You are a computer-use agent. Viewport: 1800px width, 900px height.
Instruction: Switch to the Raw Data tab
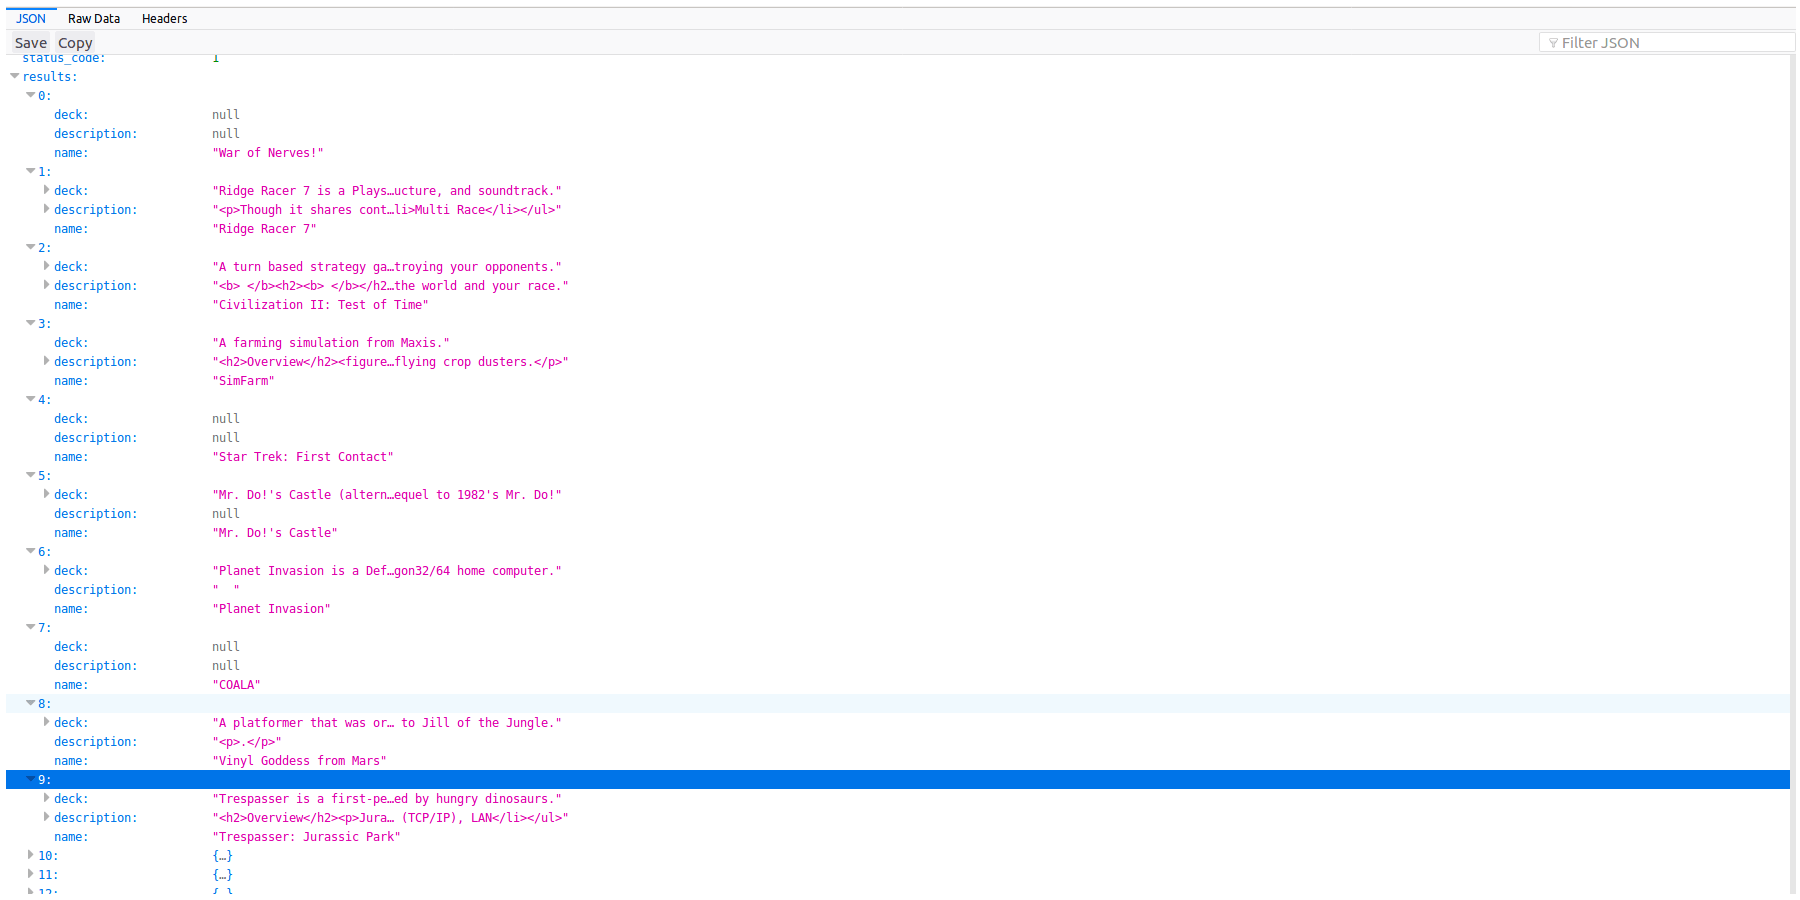click(x=94, y=19)
